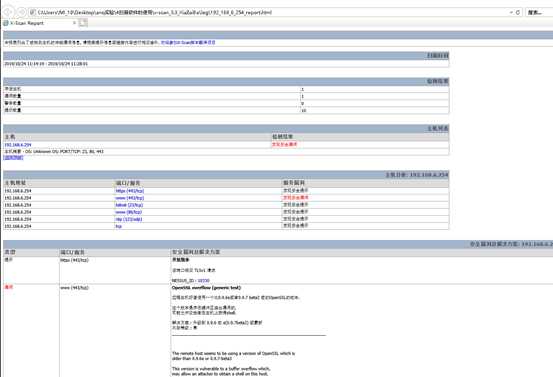Open the https (443/tcp) link in host analysis
The width and height of the screenshot is (553, 377).
[129, 191]
